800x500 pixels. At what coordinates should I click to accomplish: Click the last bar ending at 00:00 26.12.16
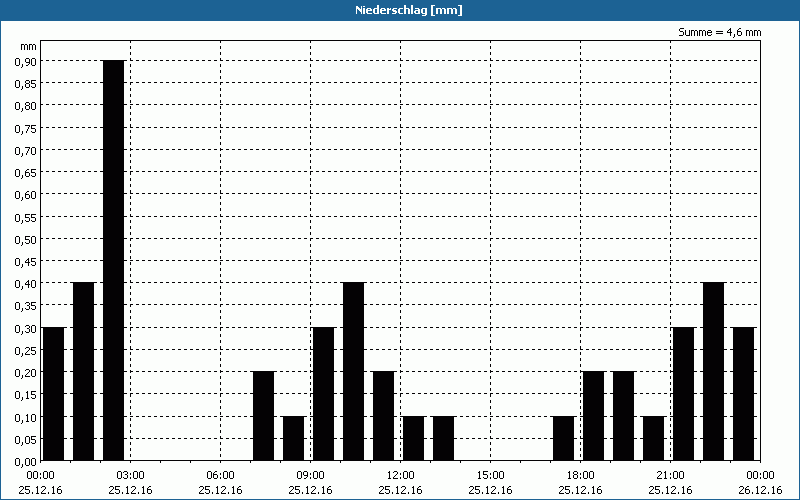coord(743,393)
